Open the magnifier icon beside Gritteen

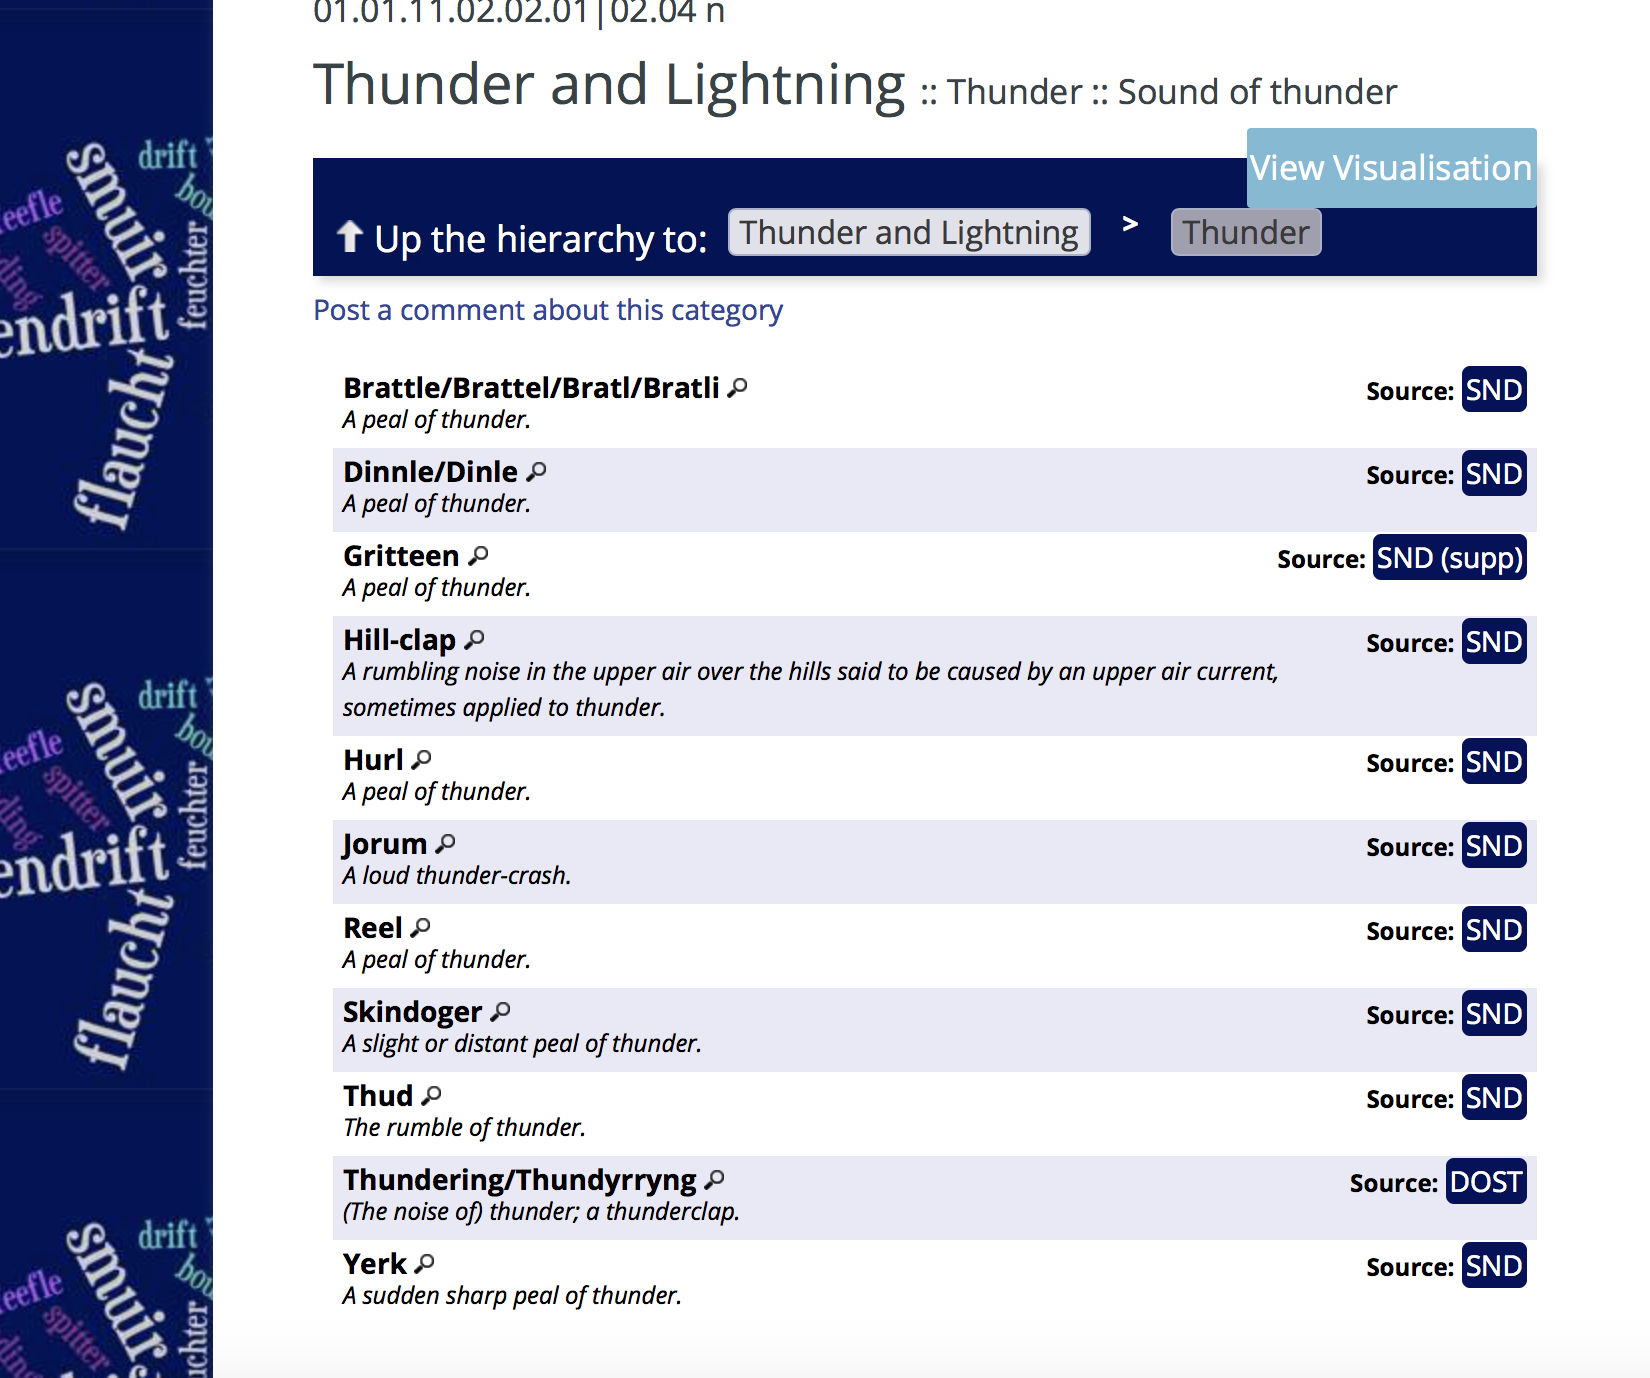click(479, 556)
